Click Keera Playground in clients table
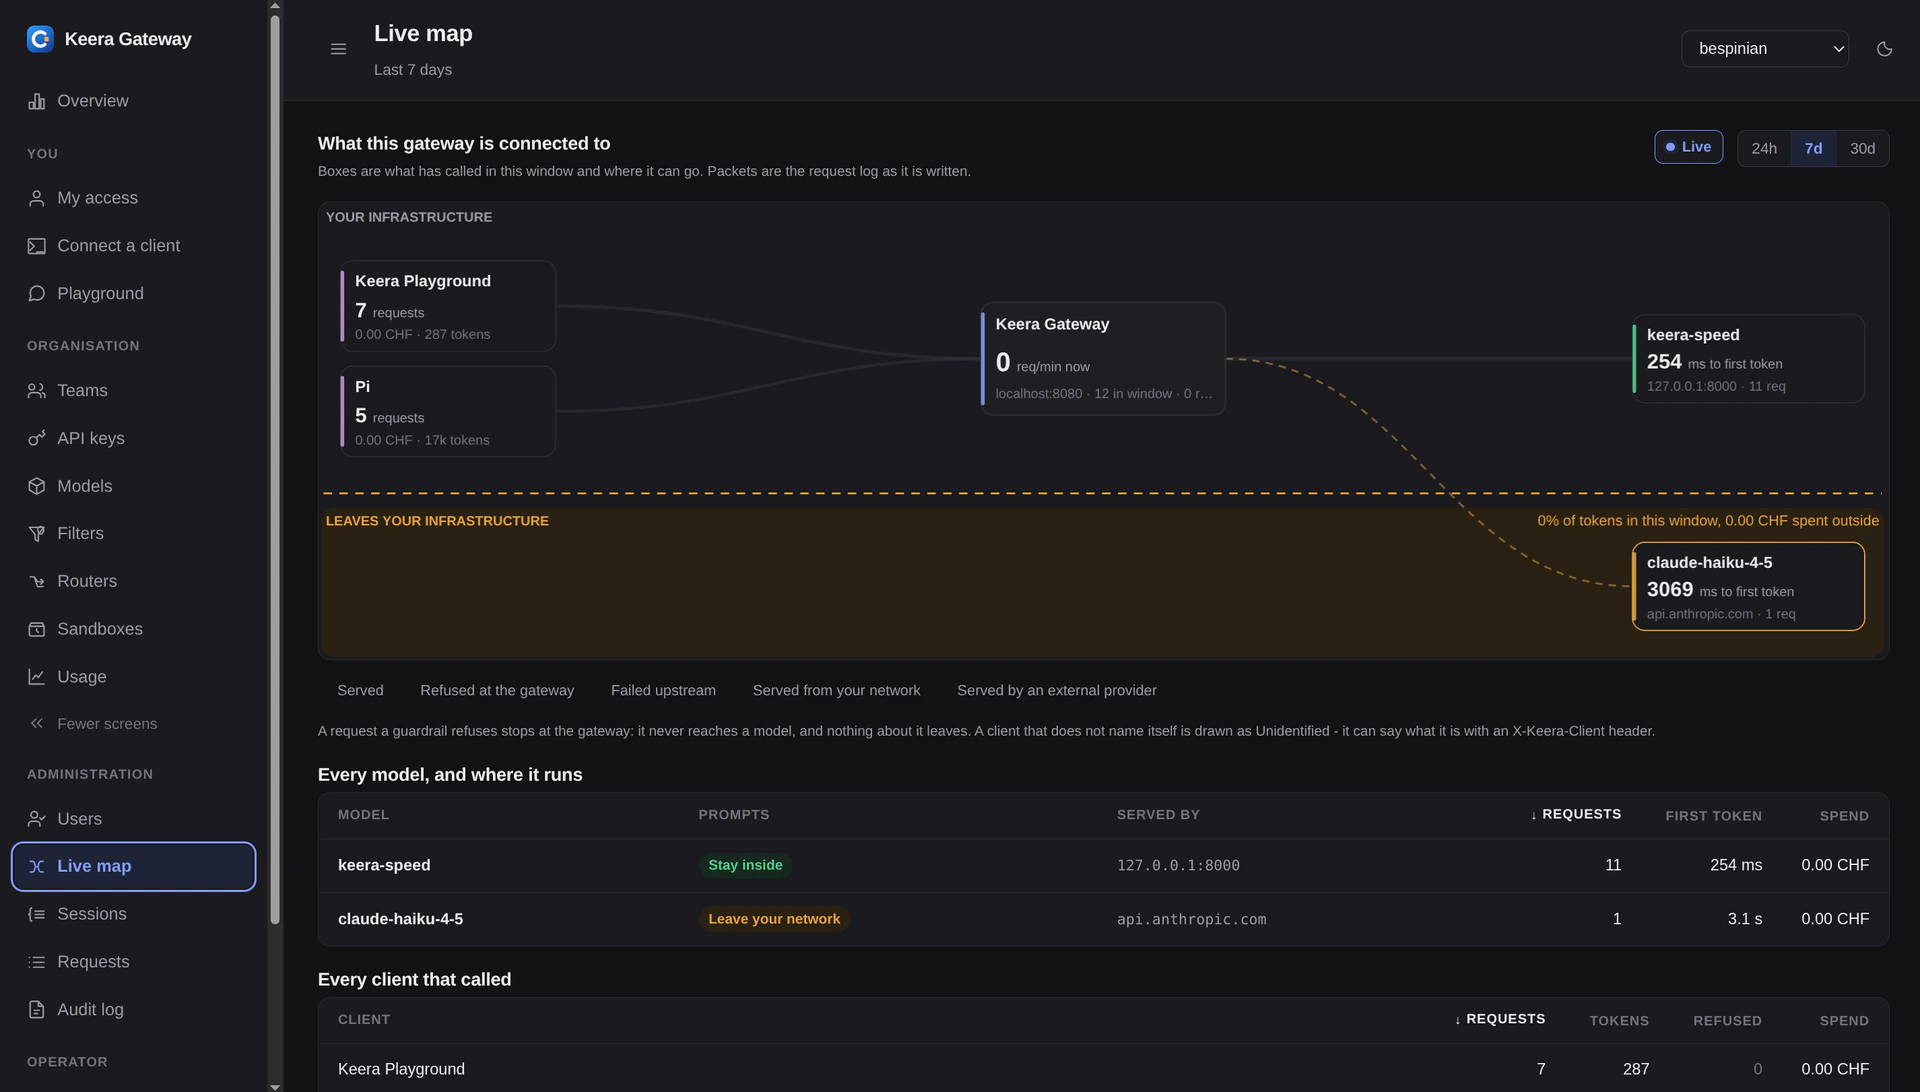 coord(401,1069)
